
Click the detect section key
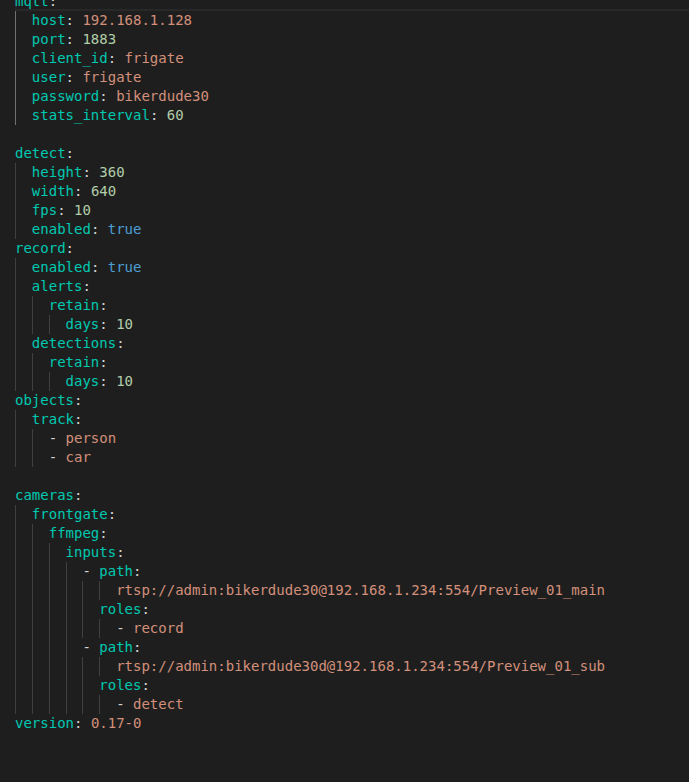[x=40, y=153]
